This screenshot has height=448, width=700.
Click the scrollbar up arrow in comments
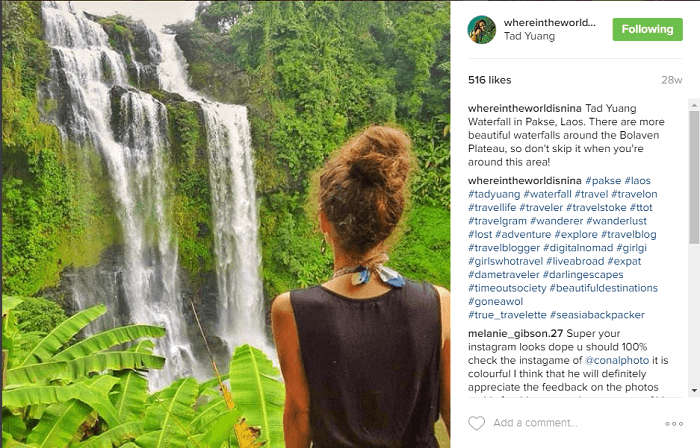point(694,104)
